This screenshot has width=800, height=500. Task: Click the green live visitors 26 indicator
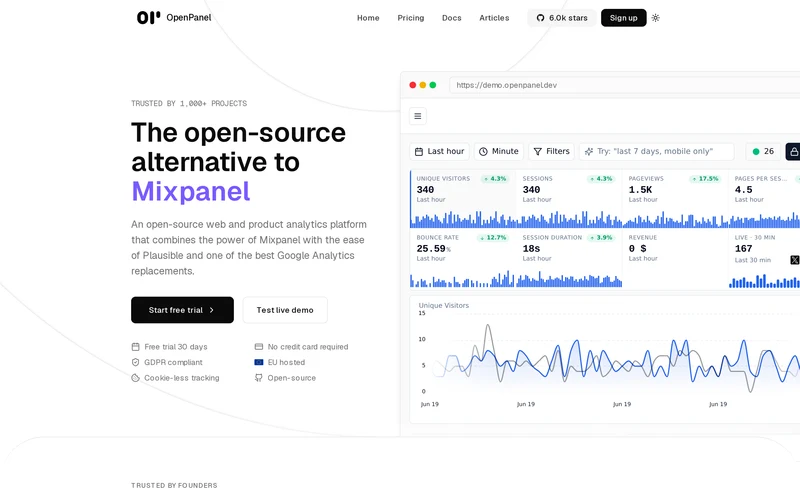(x=763, y=152)
